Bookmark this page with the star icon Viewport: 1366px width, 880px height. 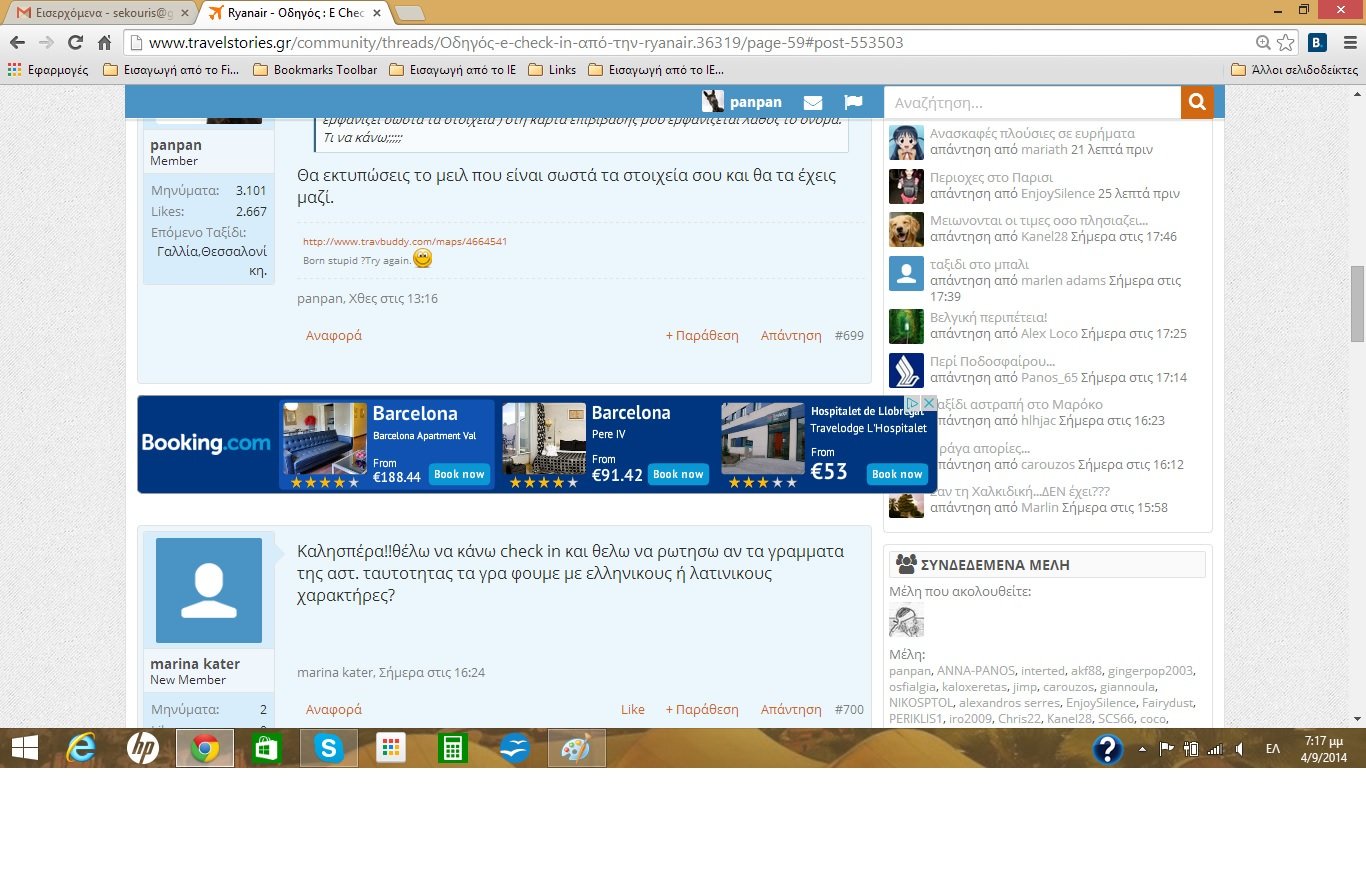[x=1286, y=43]
